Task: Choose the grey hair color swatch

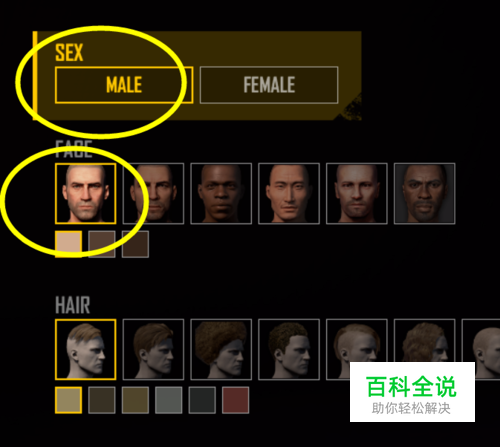Action: point(169,400)
